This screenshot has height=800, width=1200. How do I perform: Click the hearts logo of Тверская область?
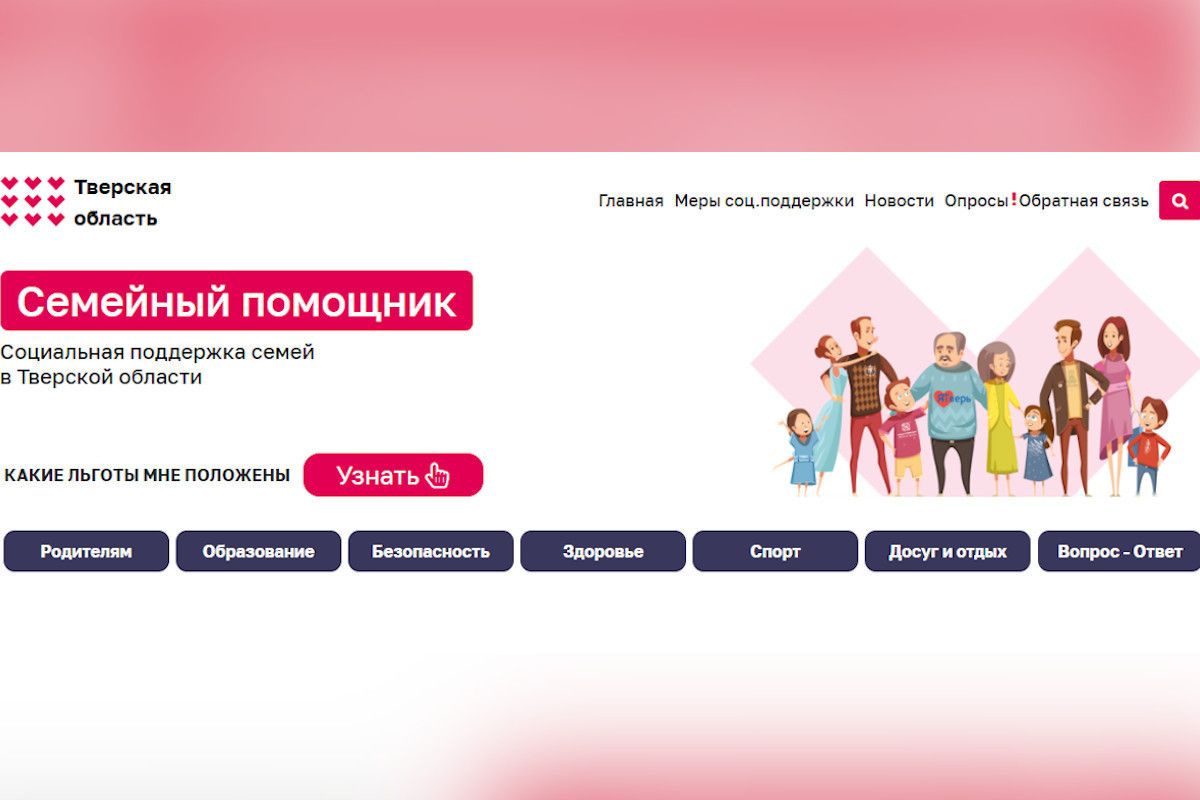tap(33, 201)
